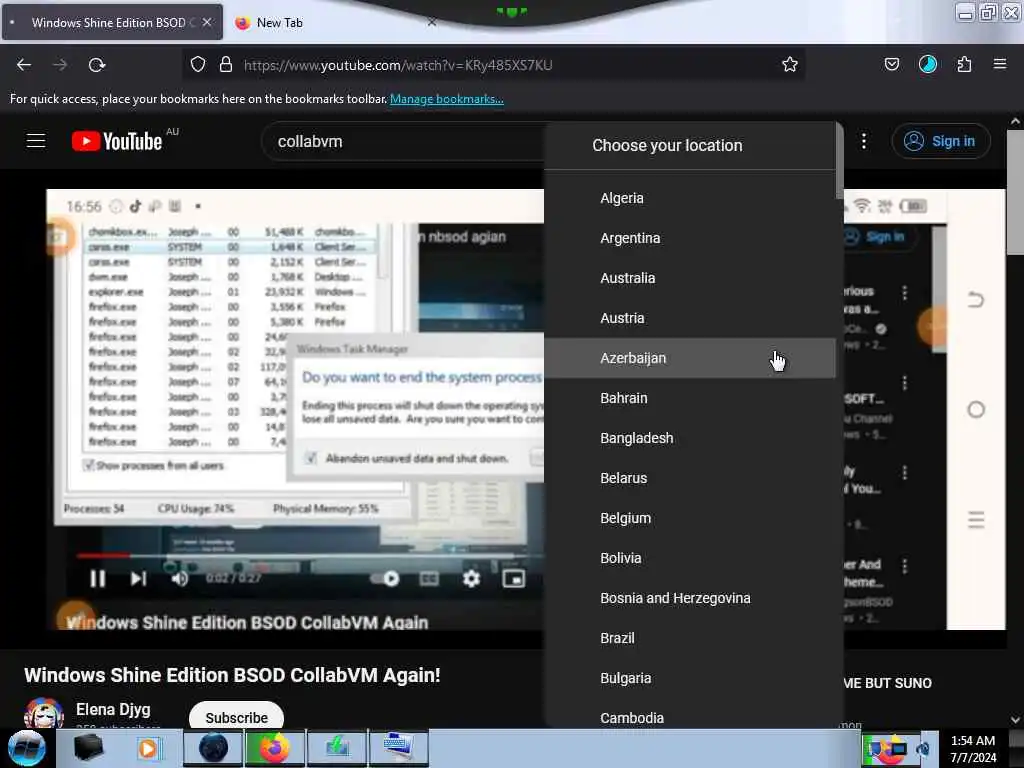The image size is (1024, 768).
Task: Open YouTube settings three-dot menu
Action: coord(863,141)
